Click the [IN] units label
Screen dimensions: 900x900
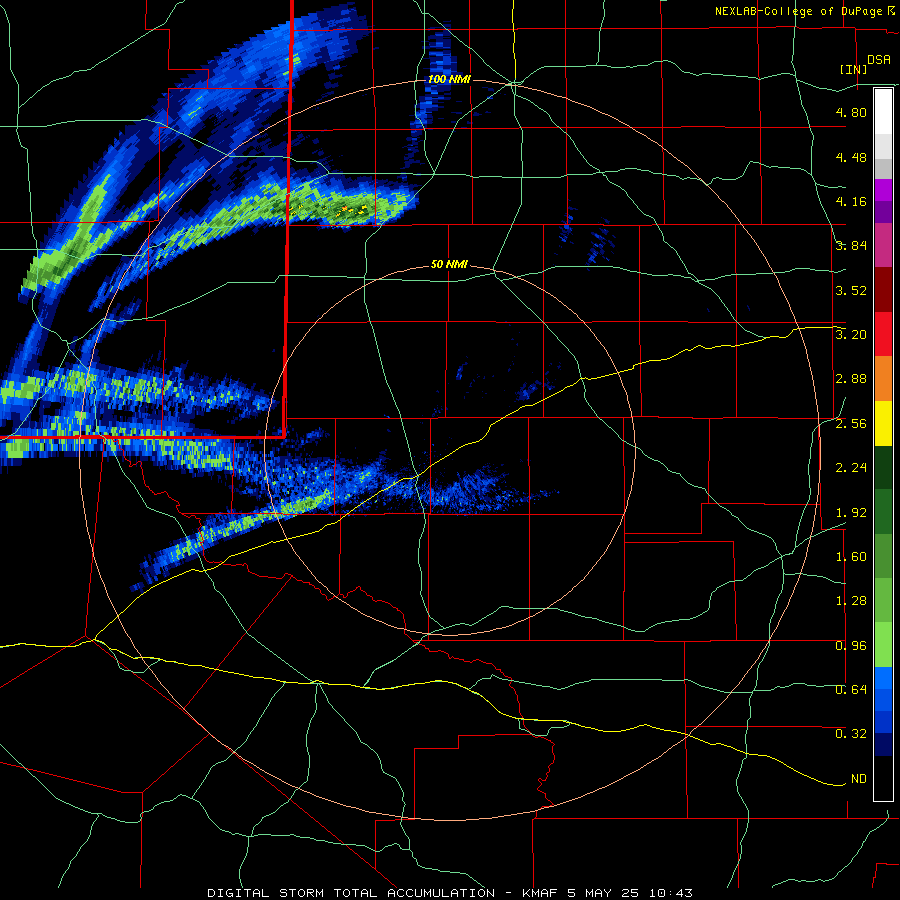click(x=854, y=69)
